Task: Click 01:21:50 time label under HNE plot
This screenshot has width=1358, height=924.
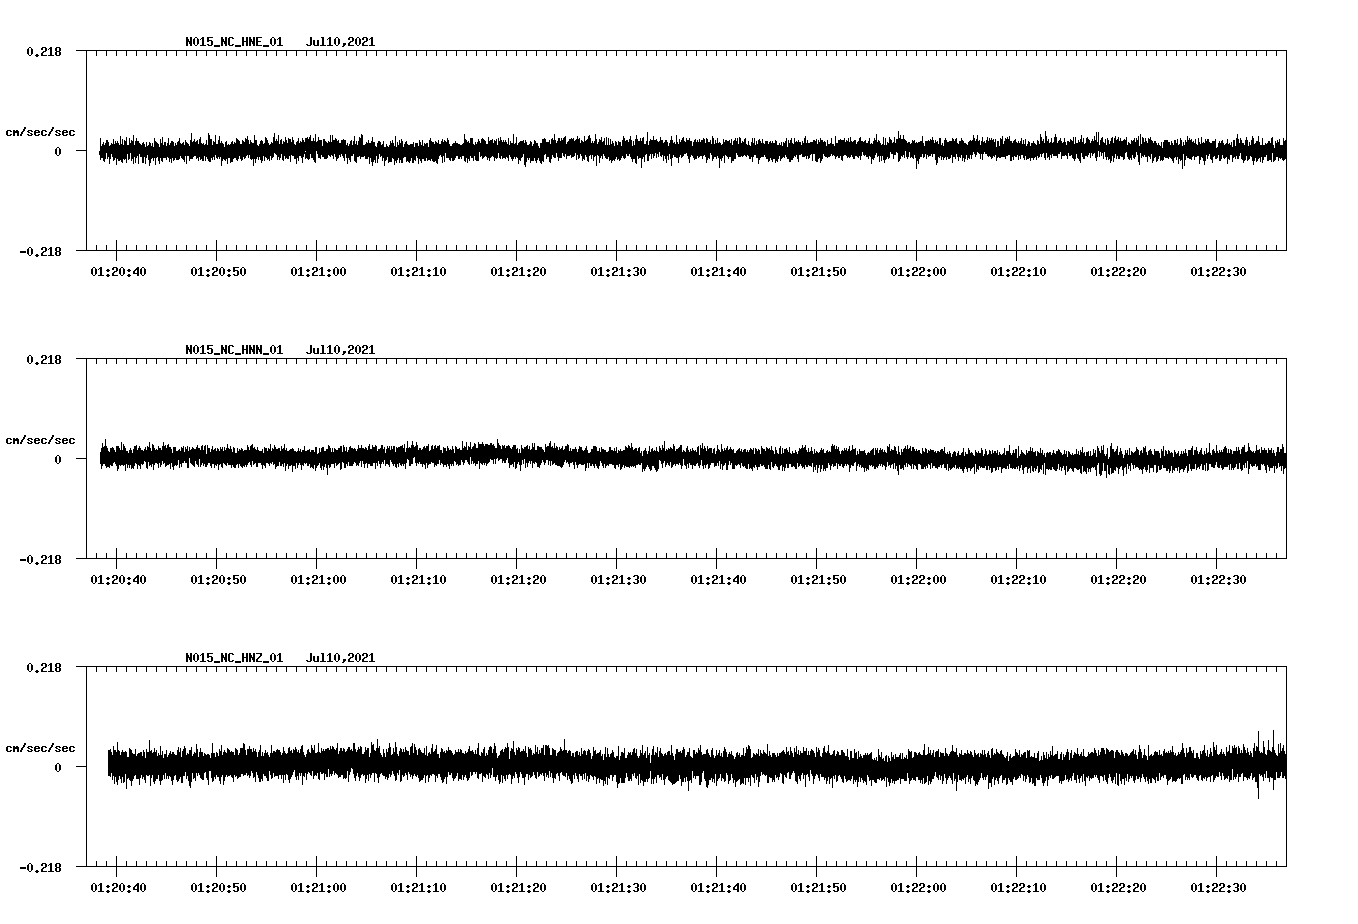Action: tap(818, 272)
